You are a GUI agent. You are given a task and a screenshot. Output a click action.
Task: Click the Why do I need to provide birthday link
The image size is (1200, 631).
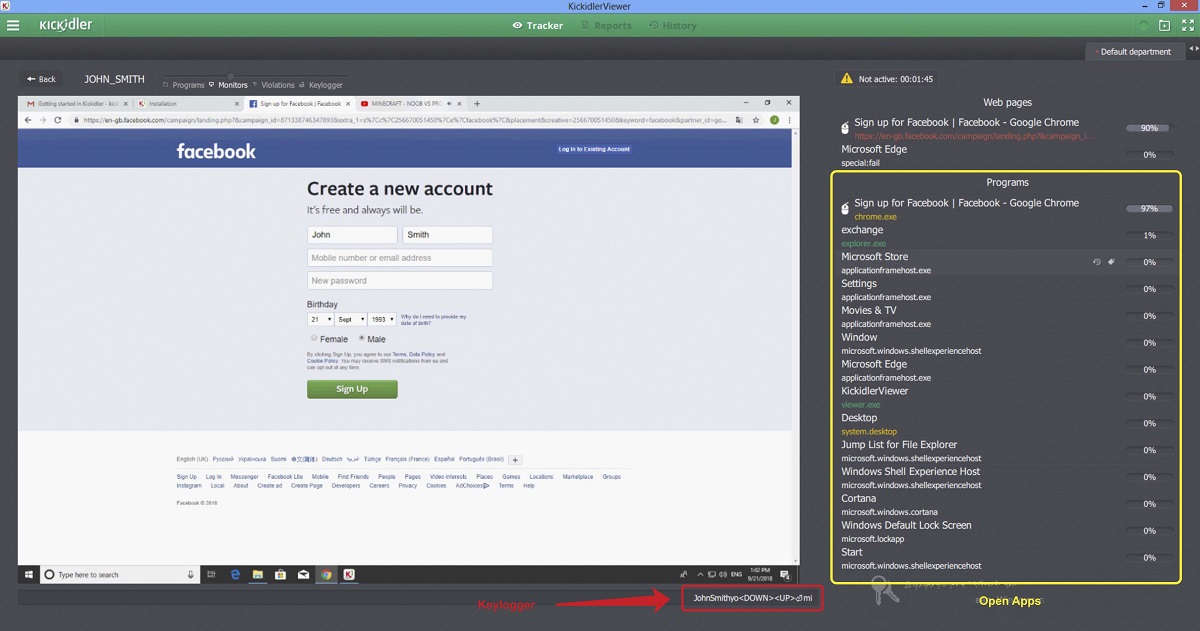pyautogui.click(x=433, y=319)
